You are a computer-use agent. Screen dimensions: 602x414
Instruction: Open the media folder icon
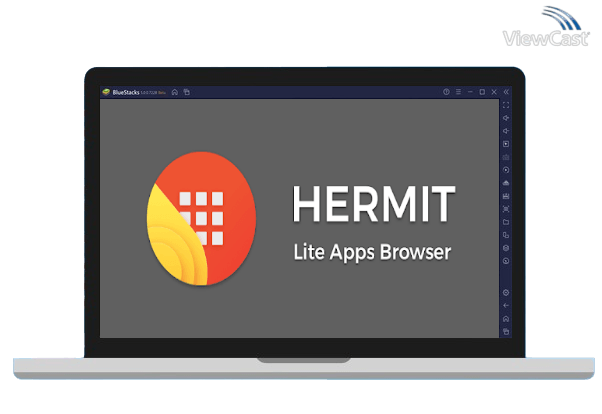[x=506, y=222]
